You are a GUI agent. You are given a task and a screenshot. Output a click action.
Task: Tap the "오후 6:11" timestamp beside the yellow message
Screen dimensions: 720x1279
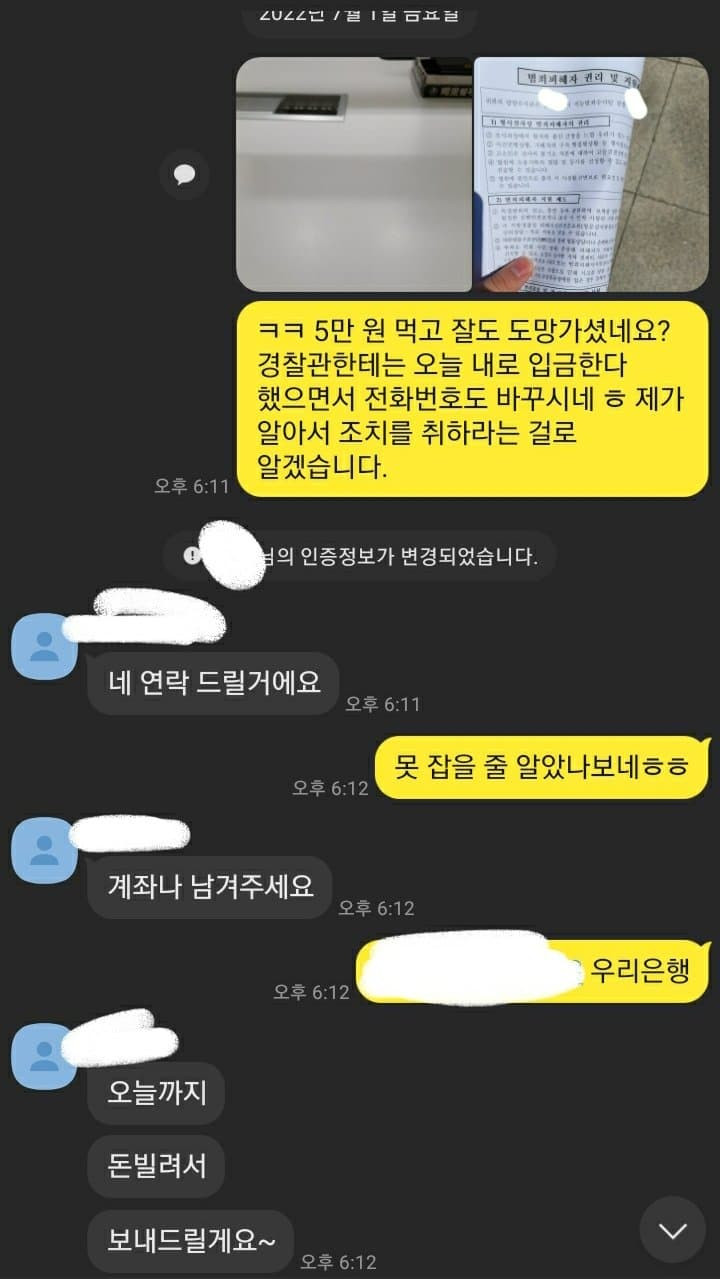(x=192, y=486)
